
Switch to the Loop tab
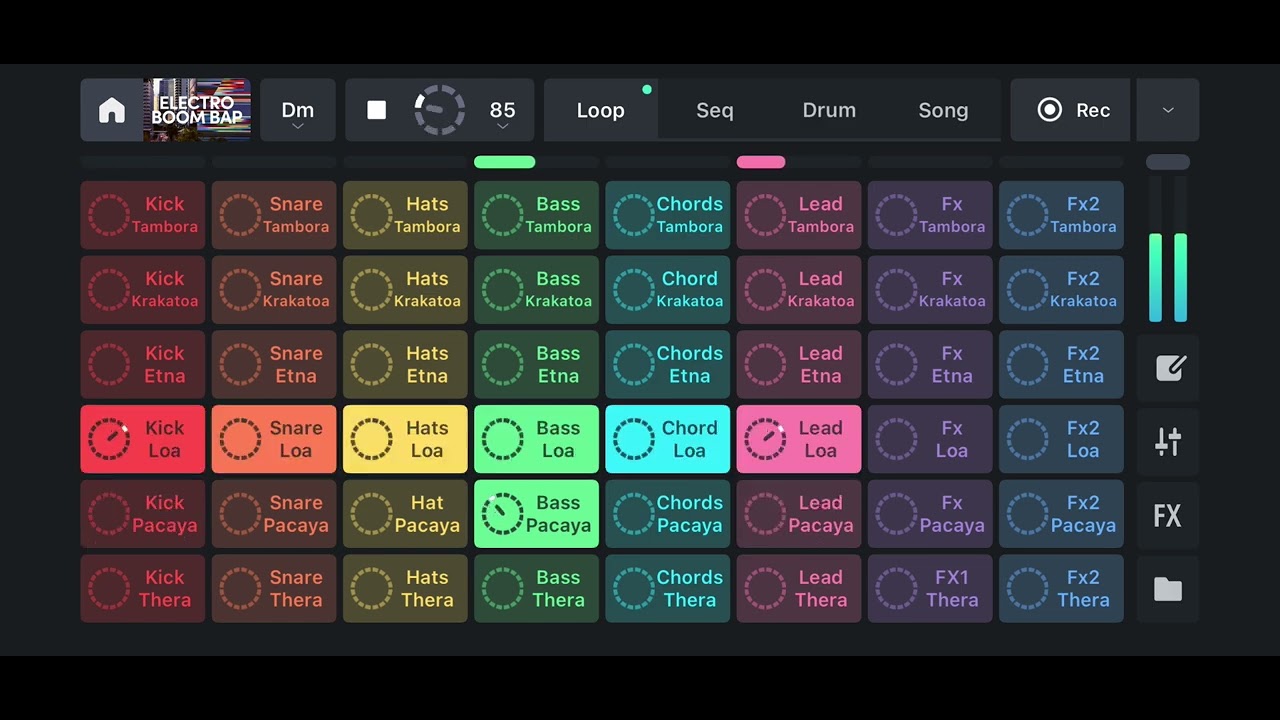pyautogui.click(x=601, y=110)
